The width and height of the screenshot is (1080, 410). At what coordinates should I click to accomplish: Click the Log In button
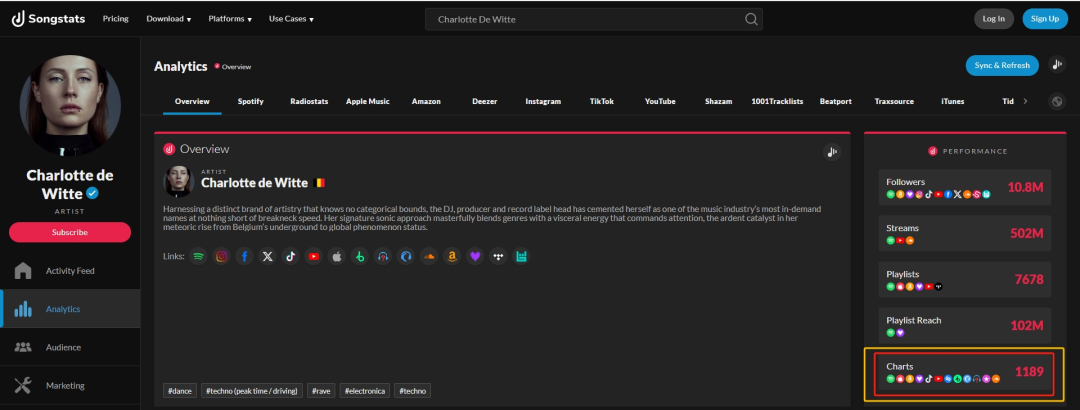(x=994, y=19)
